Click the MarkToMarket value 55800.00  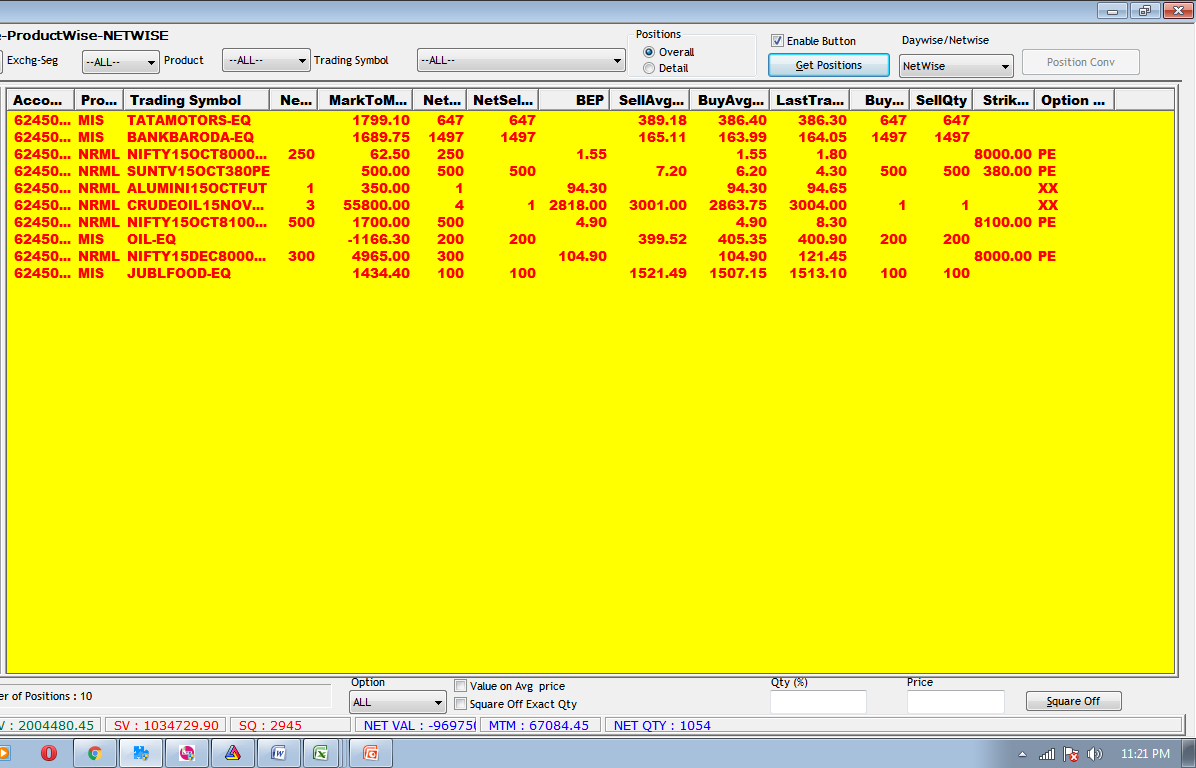(x=376, y=205)
